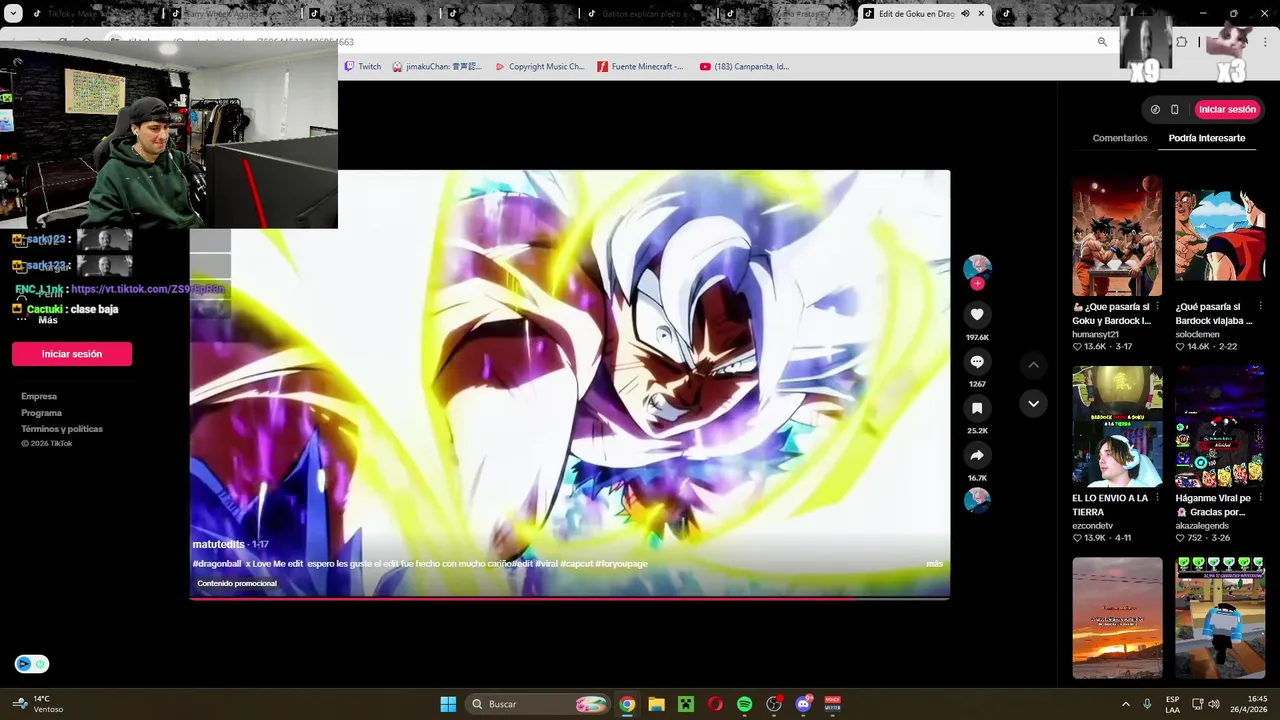Viewport: 1280px width, 720px height.
Task: Click the Windows Start button
Action: 448,704
